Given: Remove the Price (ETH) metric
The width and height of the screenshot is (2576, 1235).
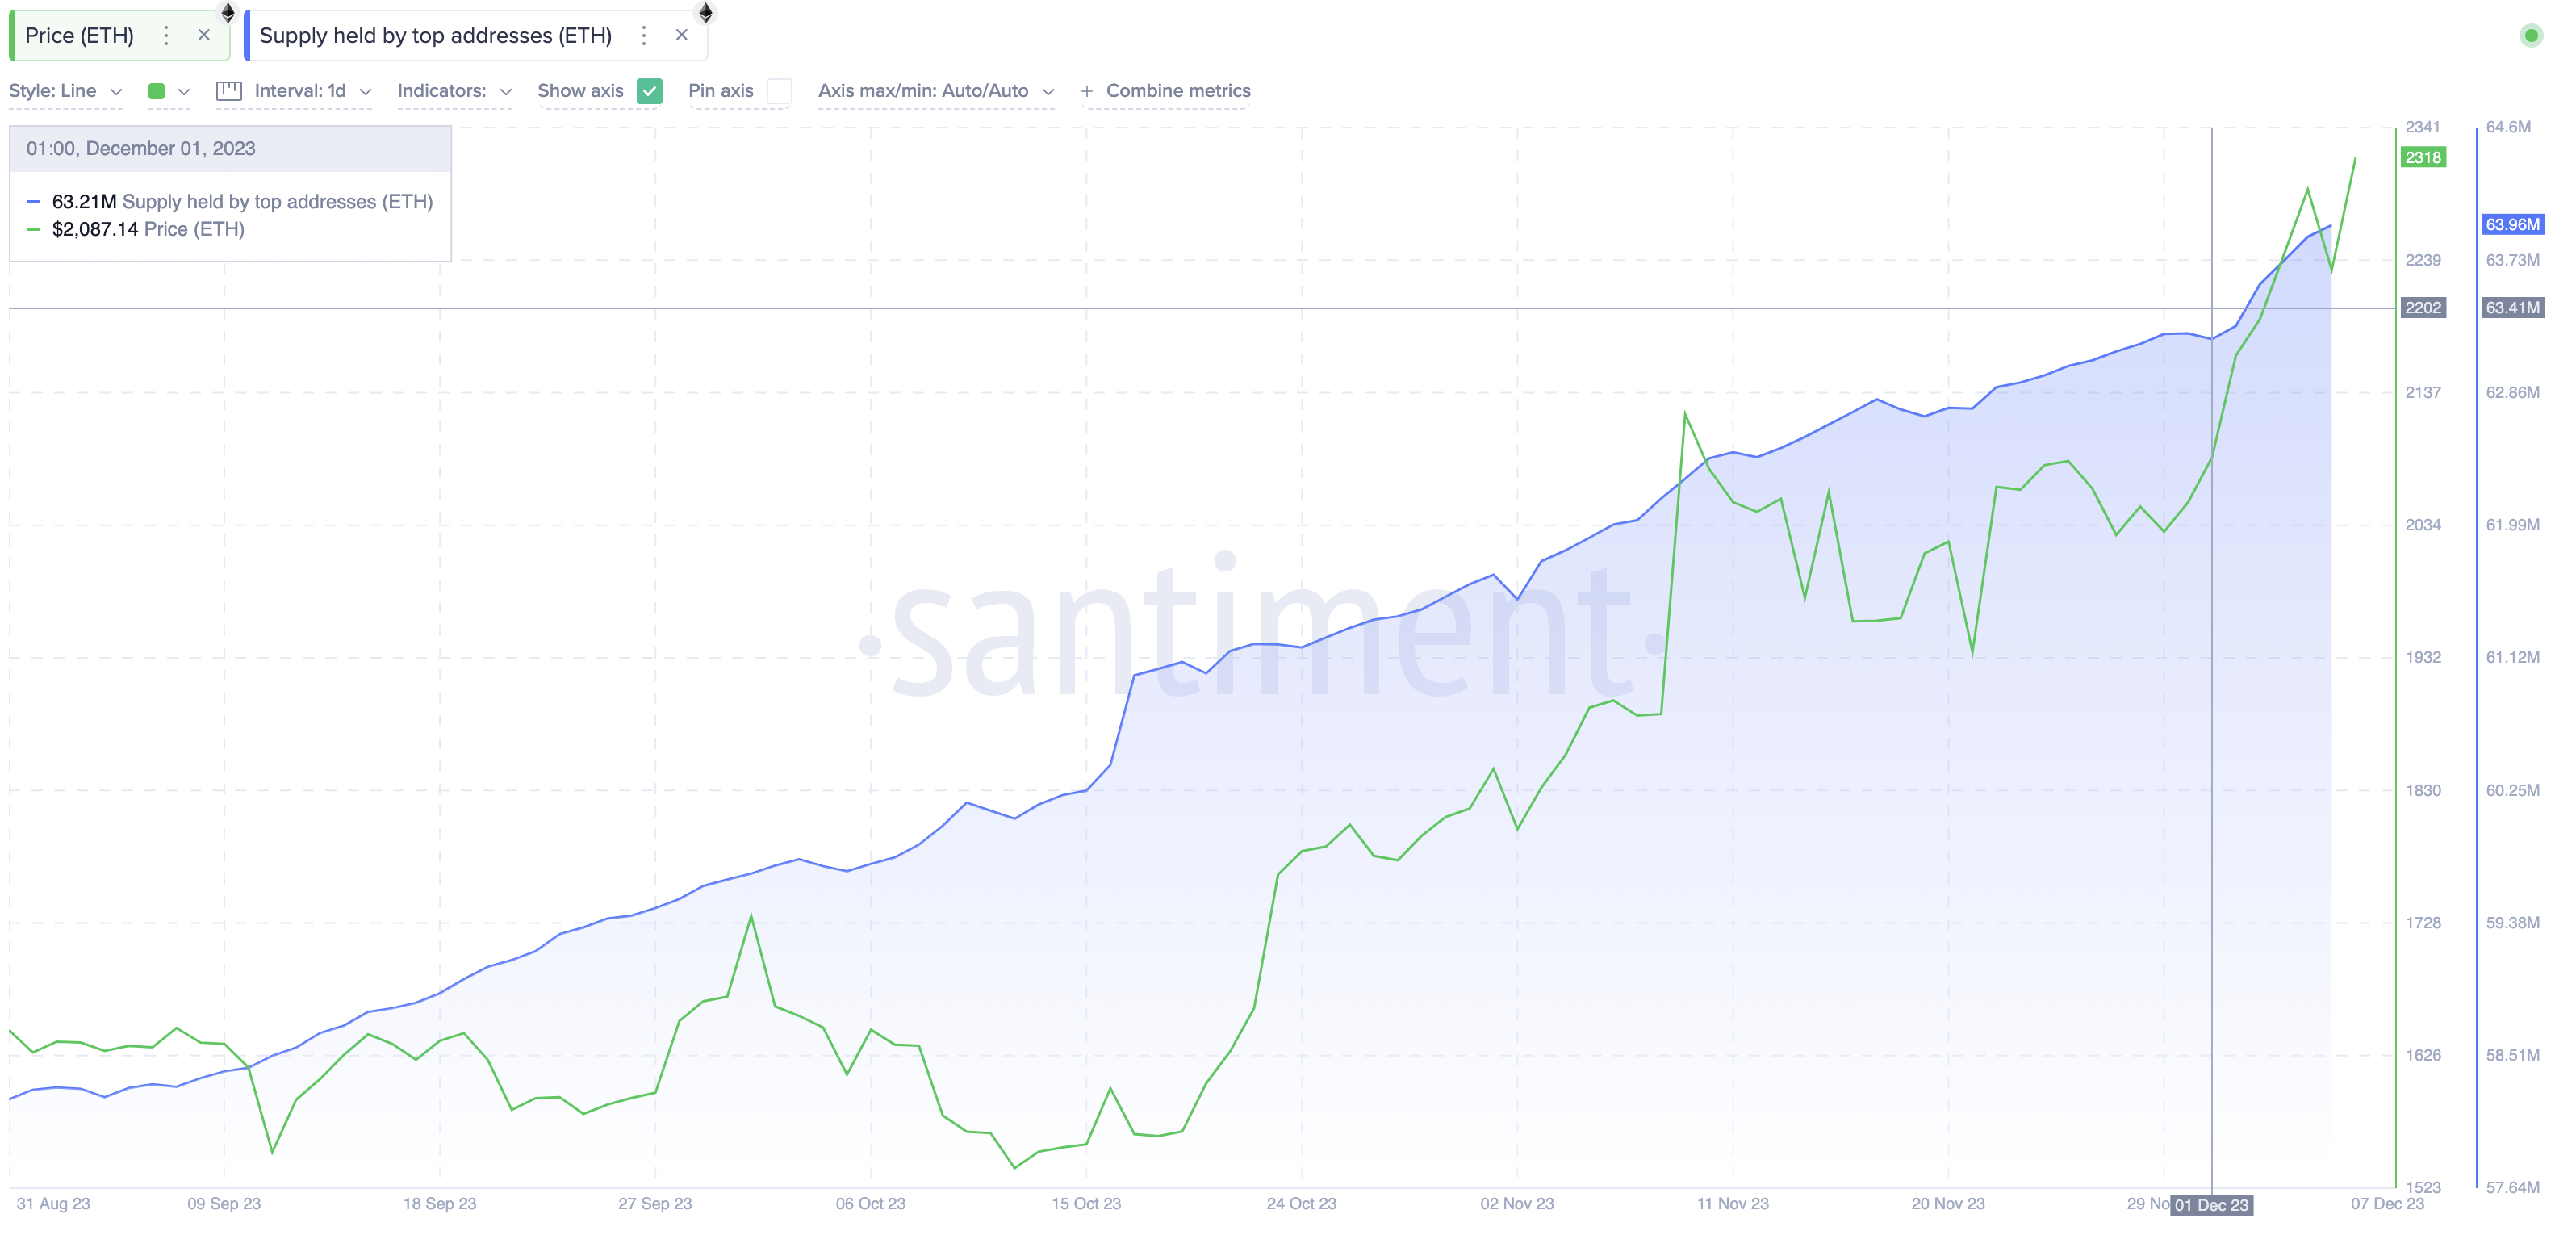Looking at the screenshot, I should [x=204, y=35].
